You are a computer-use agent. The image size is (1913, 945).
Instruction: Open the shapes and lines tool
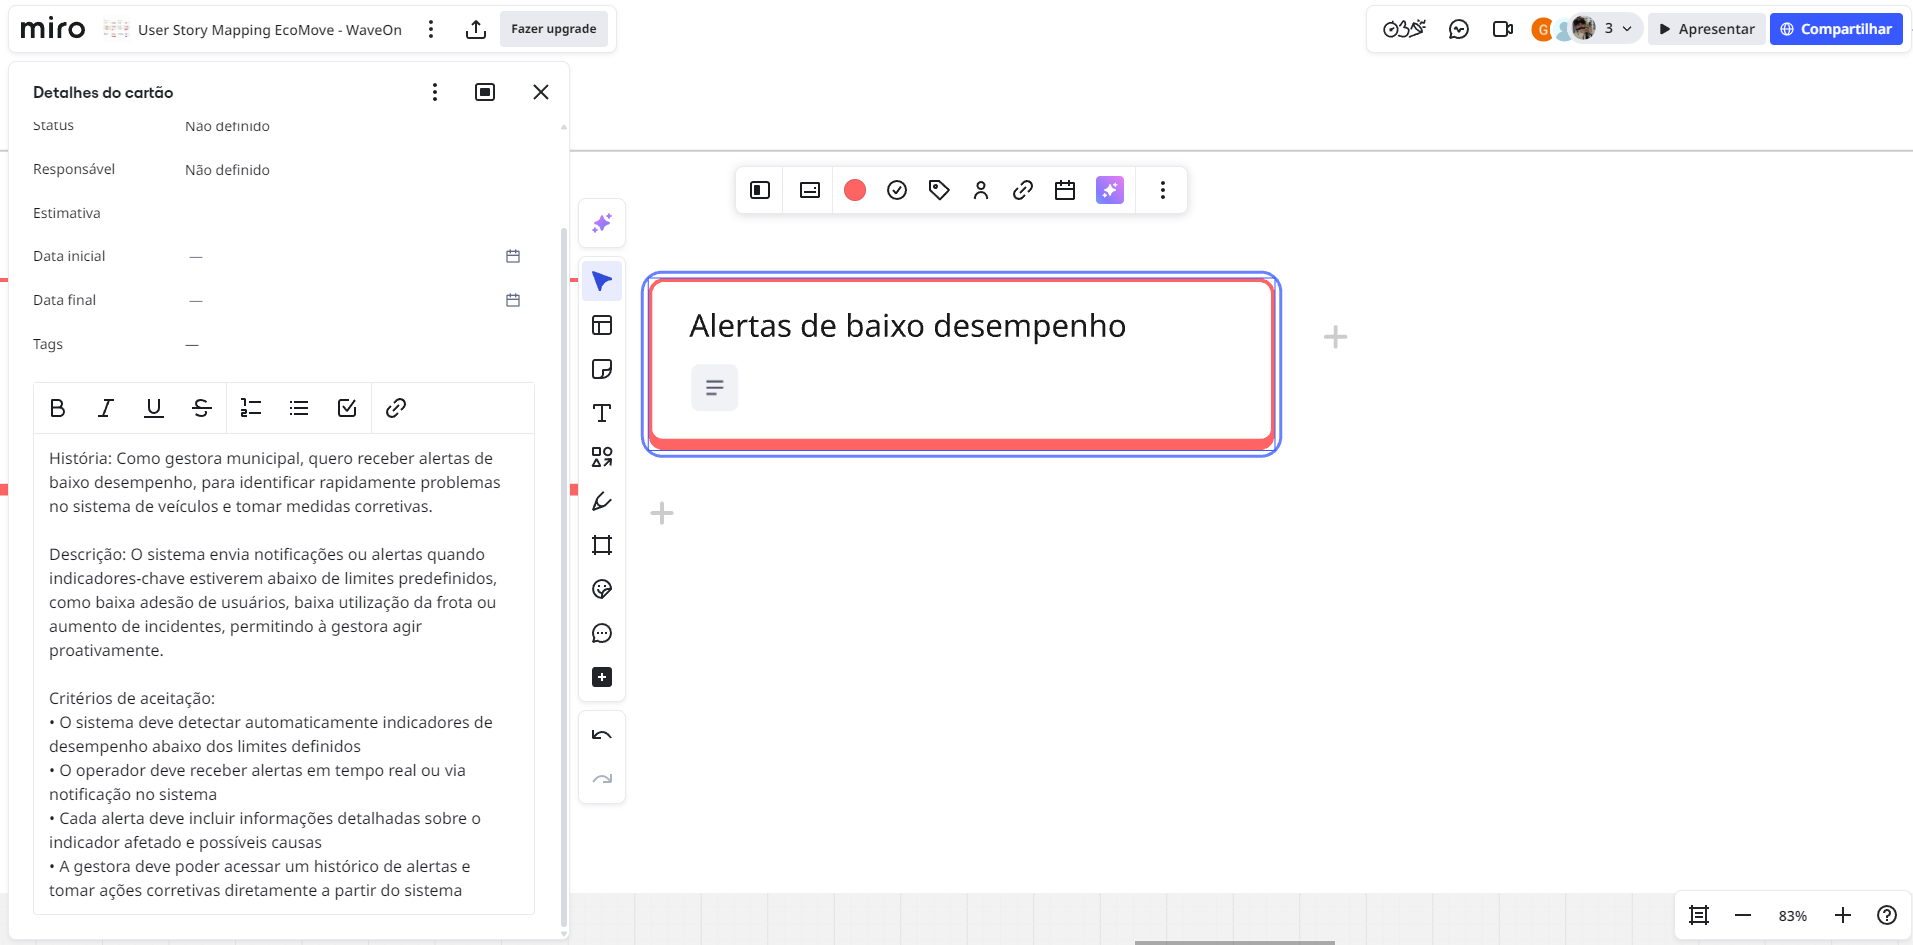coord(602,457)
